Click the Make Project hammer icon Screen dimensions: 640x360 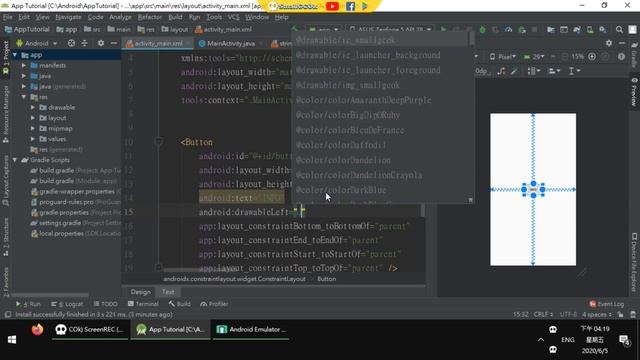click(295, 29)
